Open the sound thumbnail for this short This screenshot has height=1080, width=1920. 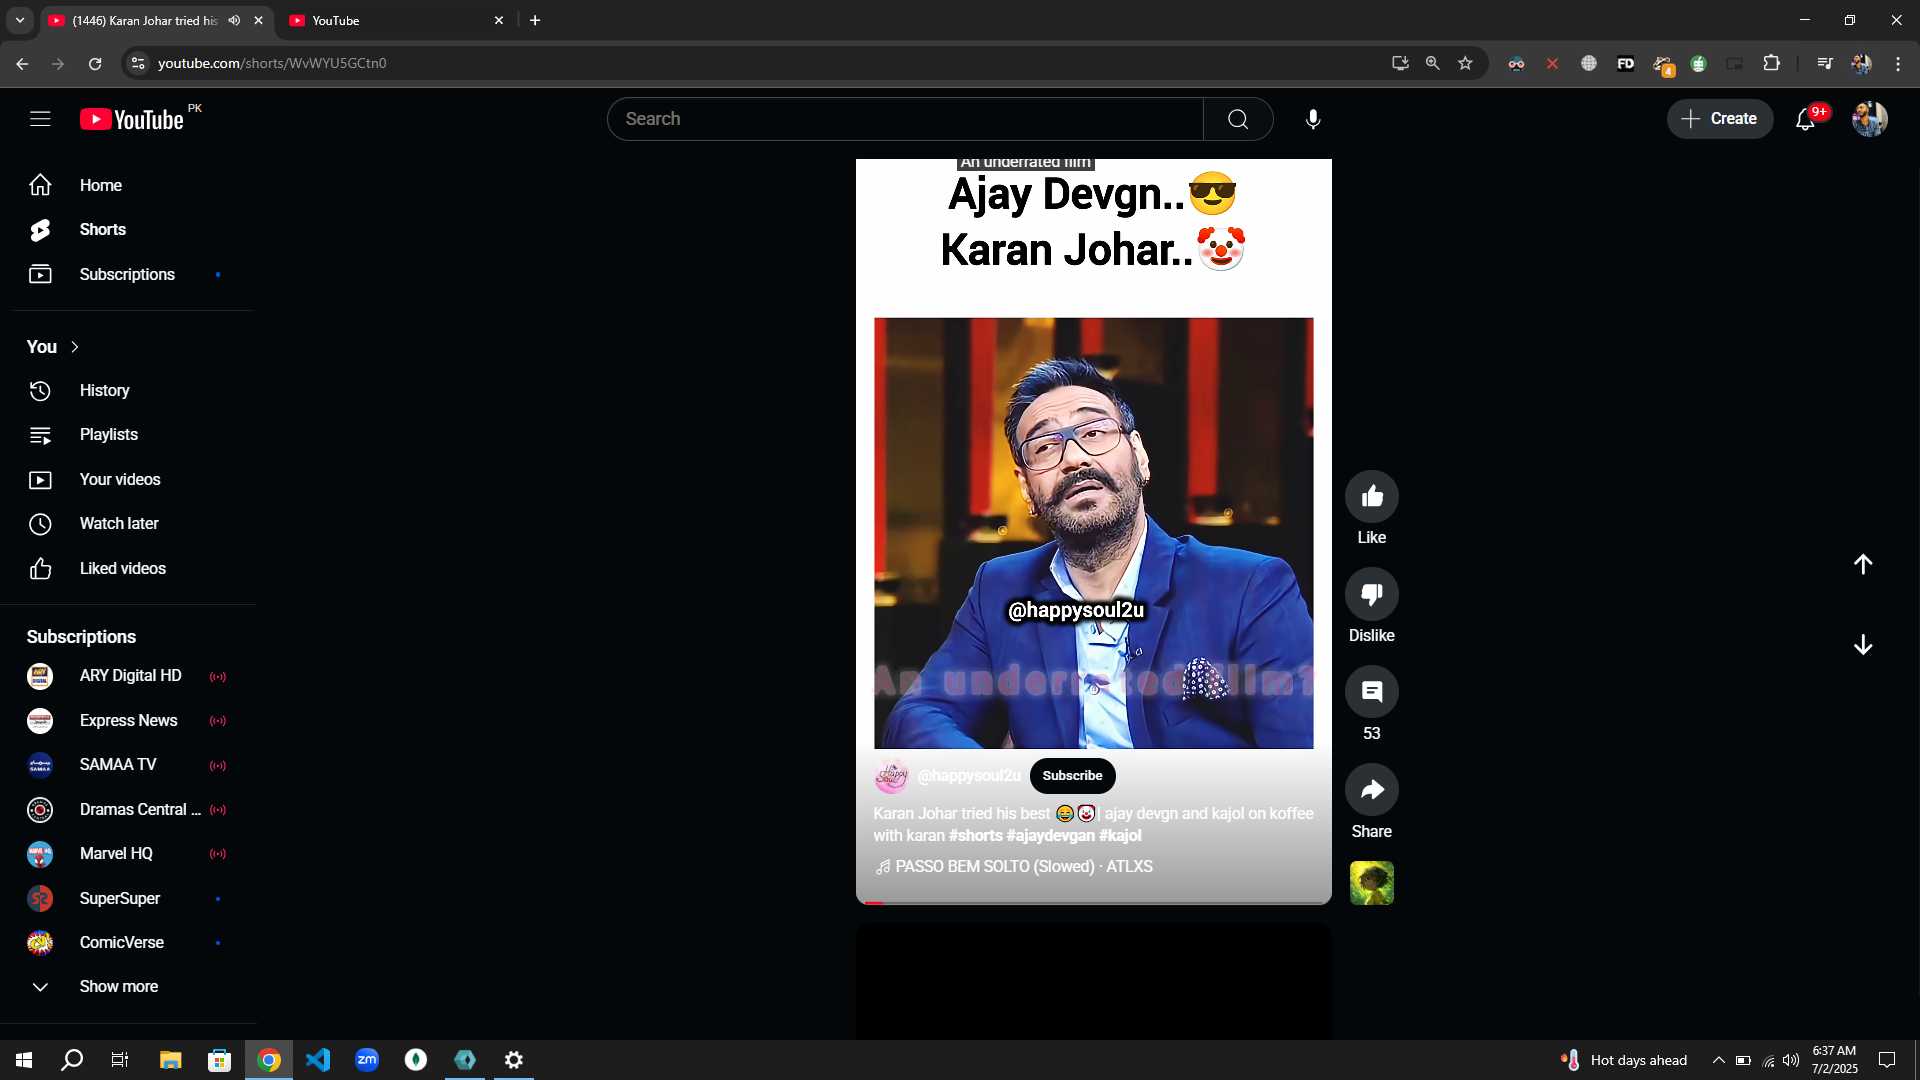tap(1372, 883)
